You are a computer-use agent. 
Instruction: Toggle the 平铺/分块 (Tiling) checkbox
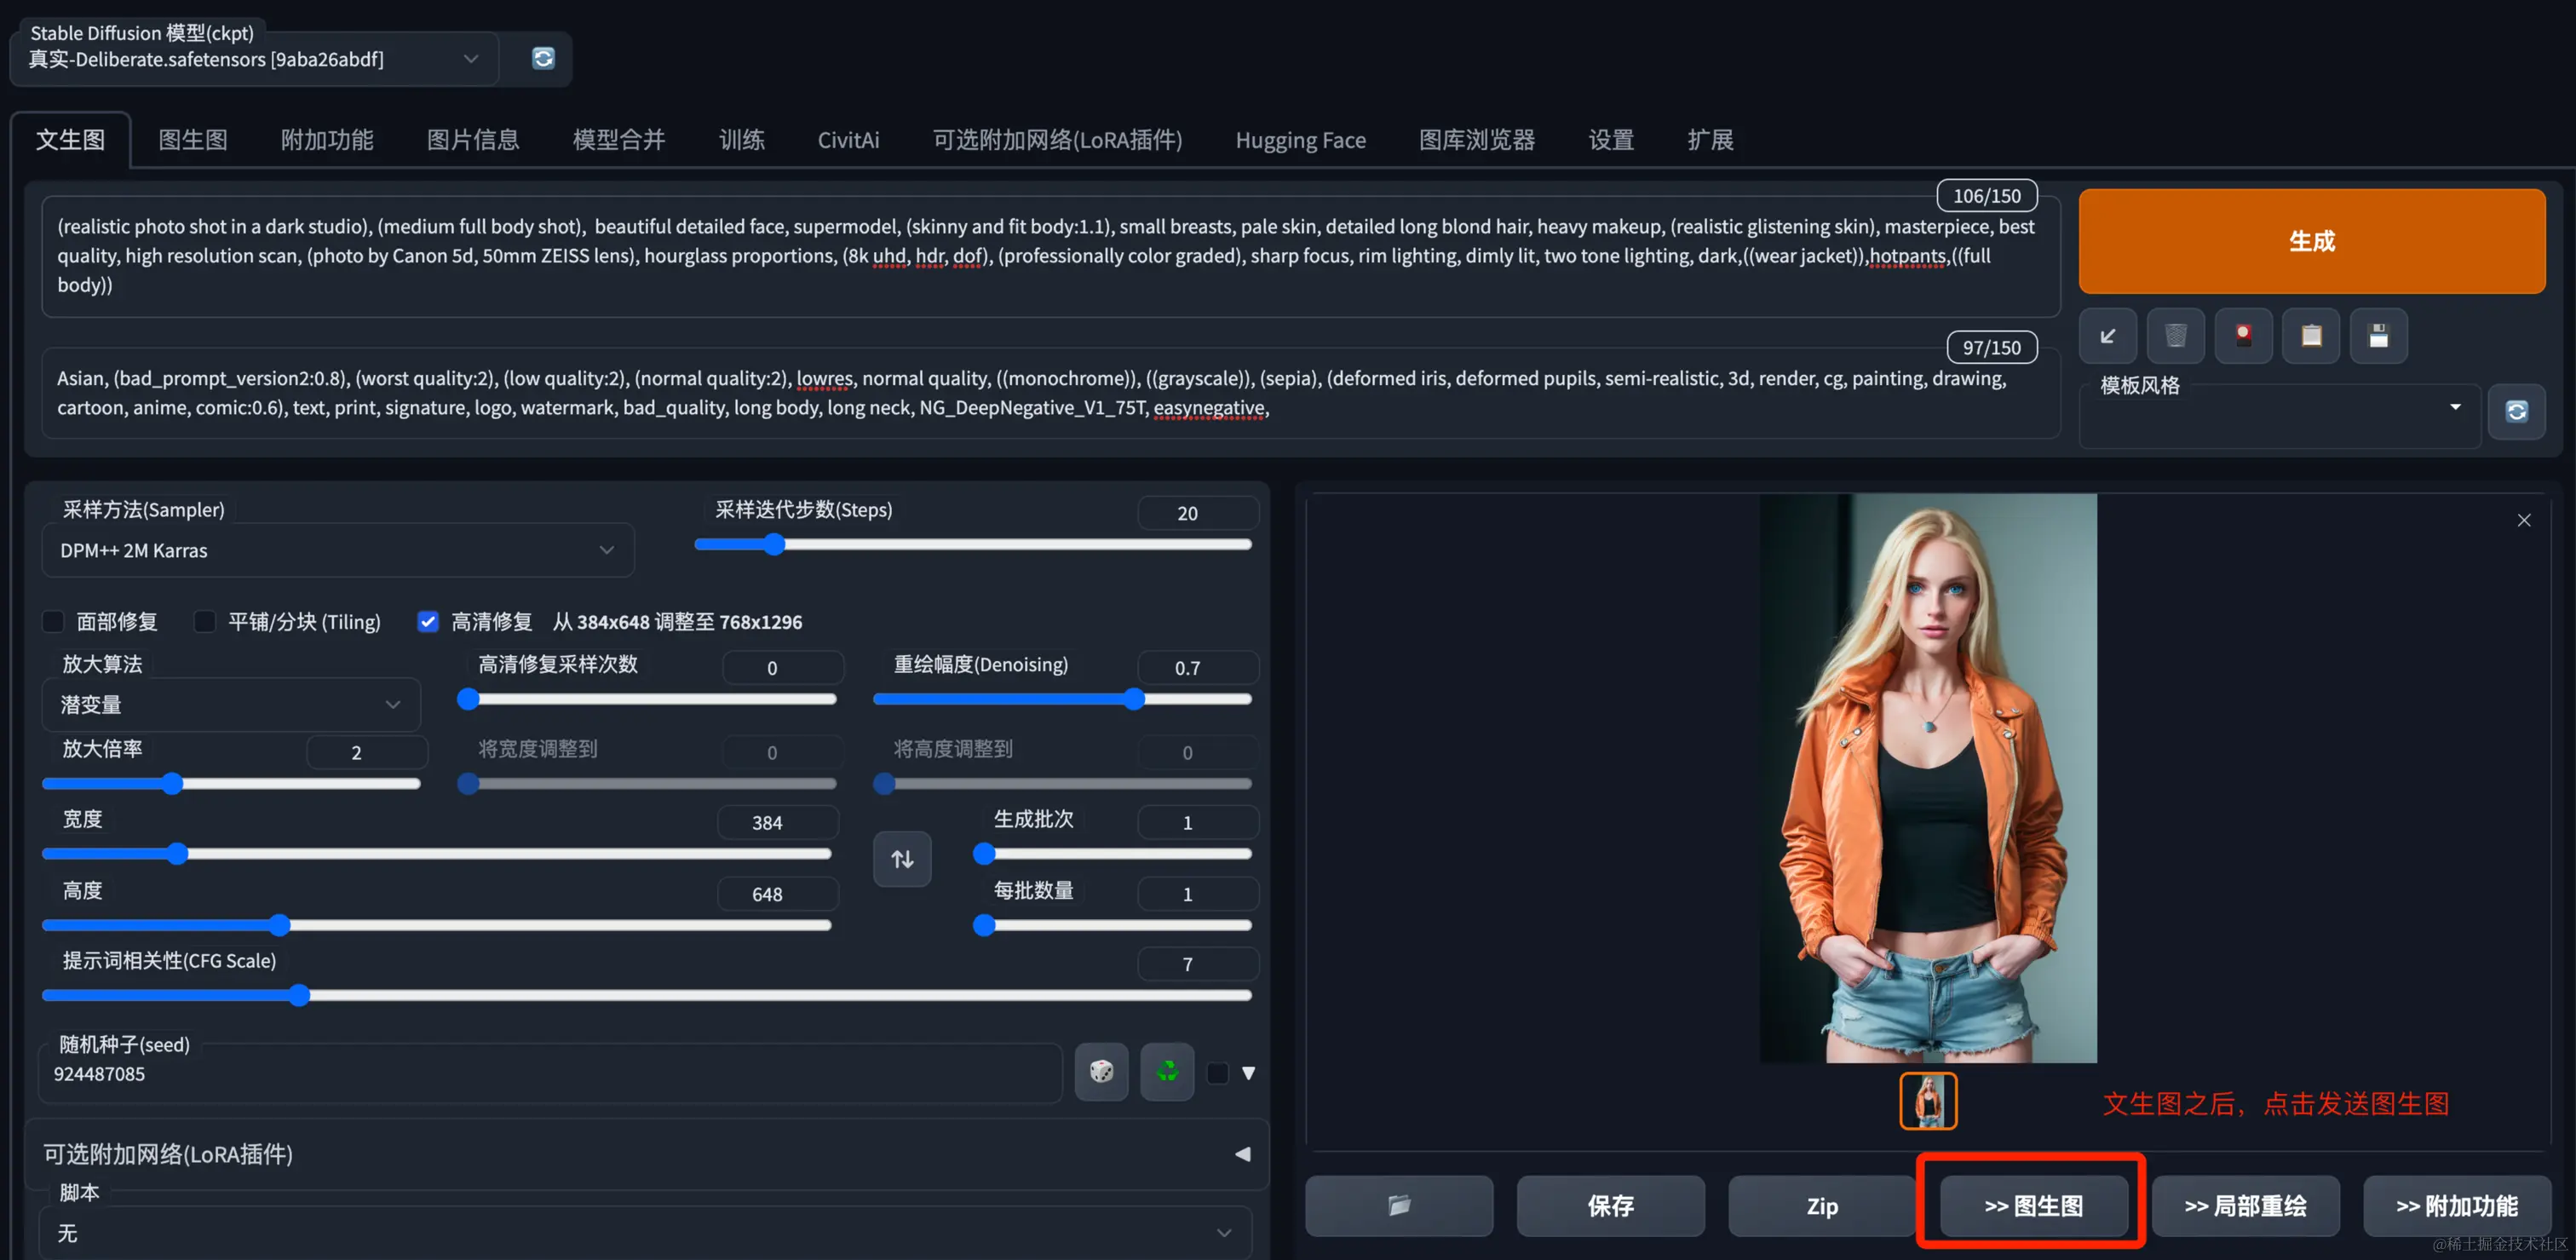pos(205,622)
